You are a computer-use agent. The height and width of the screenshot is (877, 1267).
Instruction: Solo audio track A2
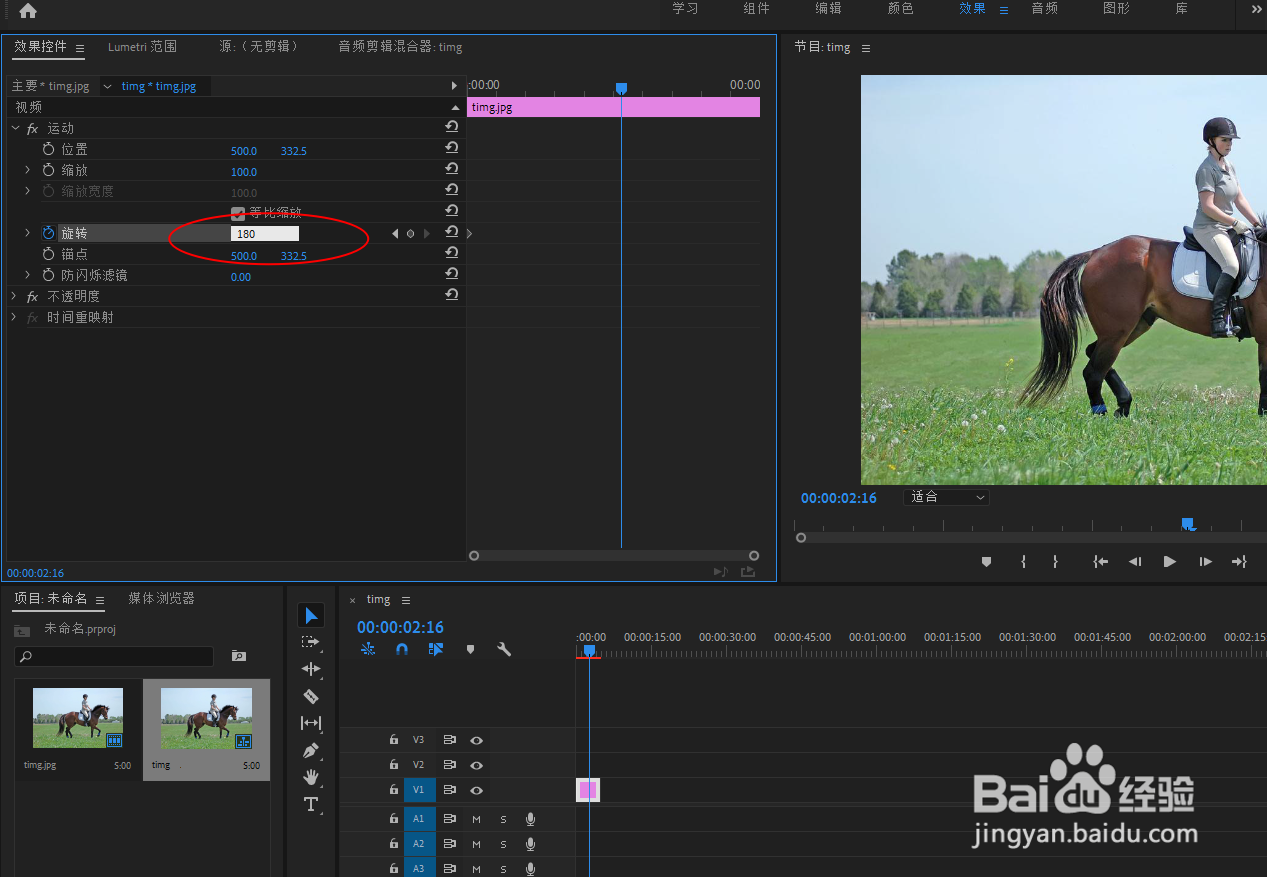(503, 844)
